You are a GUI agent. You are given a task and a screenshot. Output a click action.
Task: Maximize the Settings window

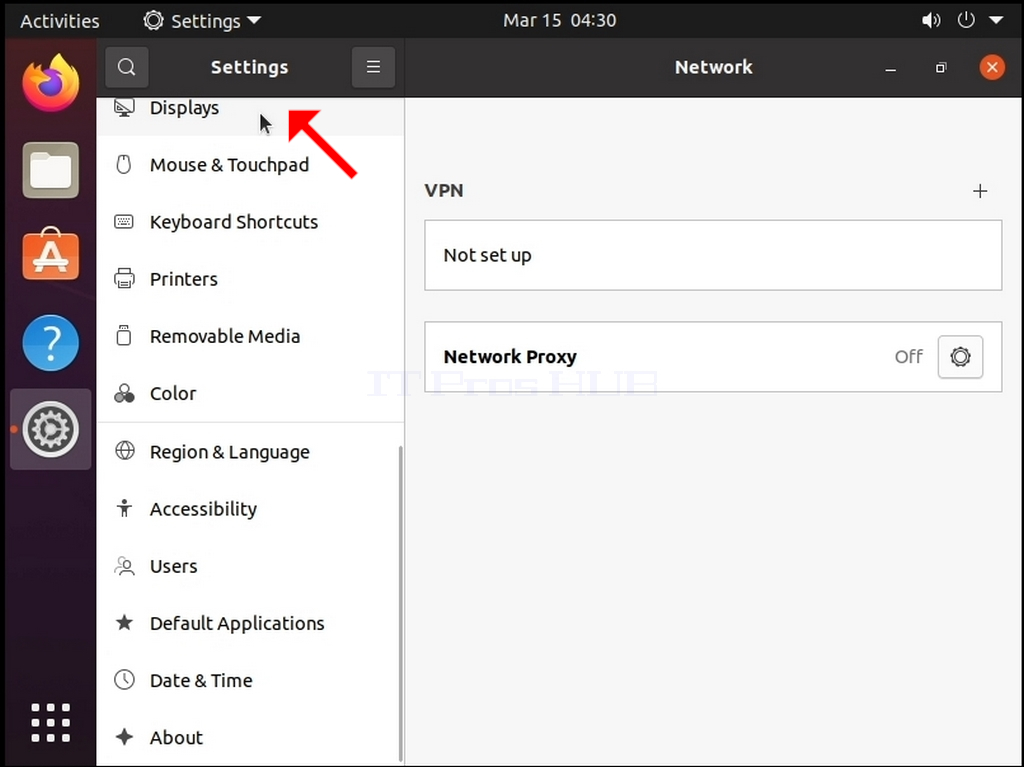(x=941, y=67)
